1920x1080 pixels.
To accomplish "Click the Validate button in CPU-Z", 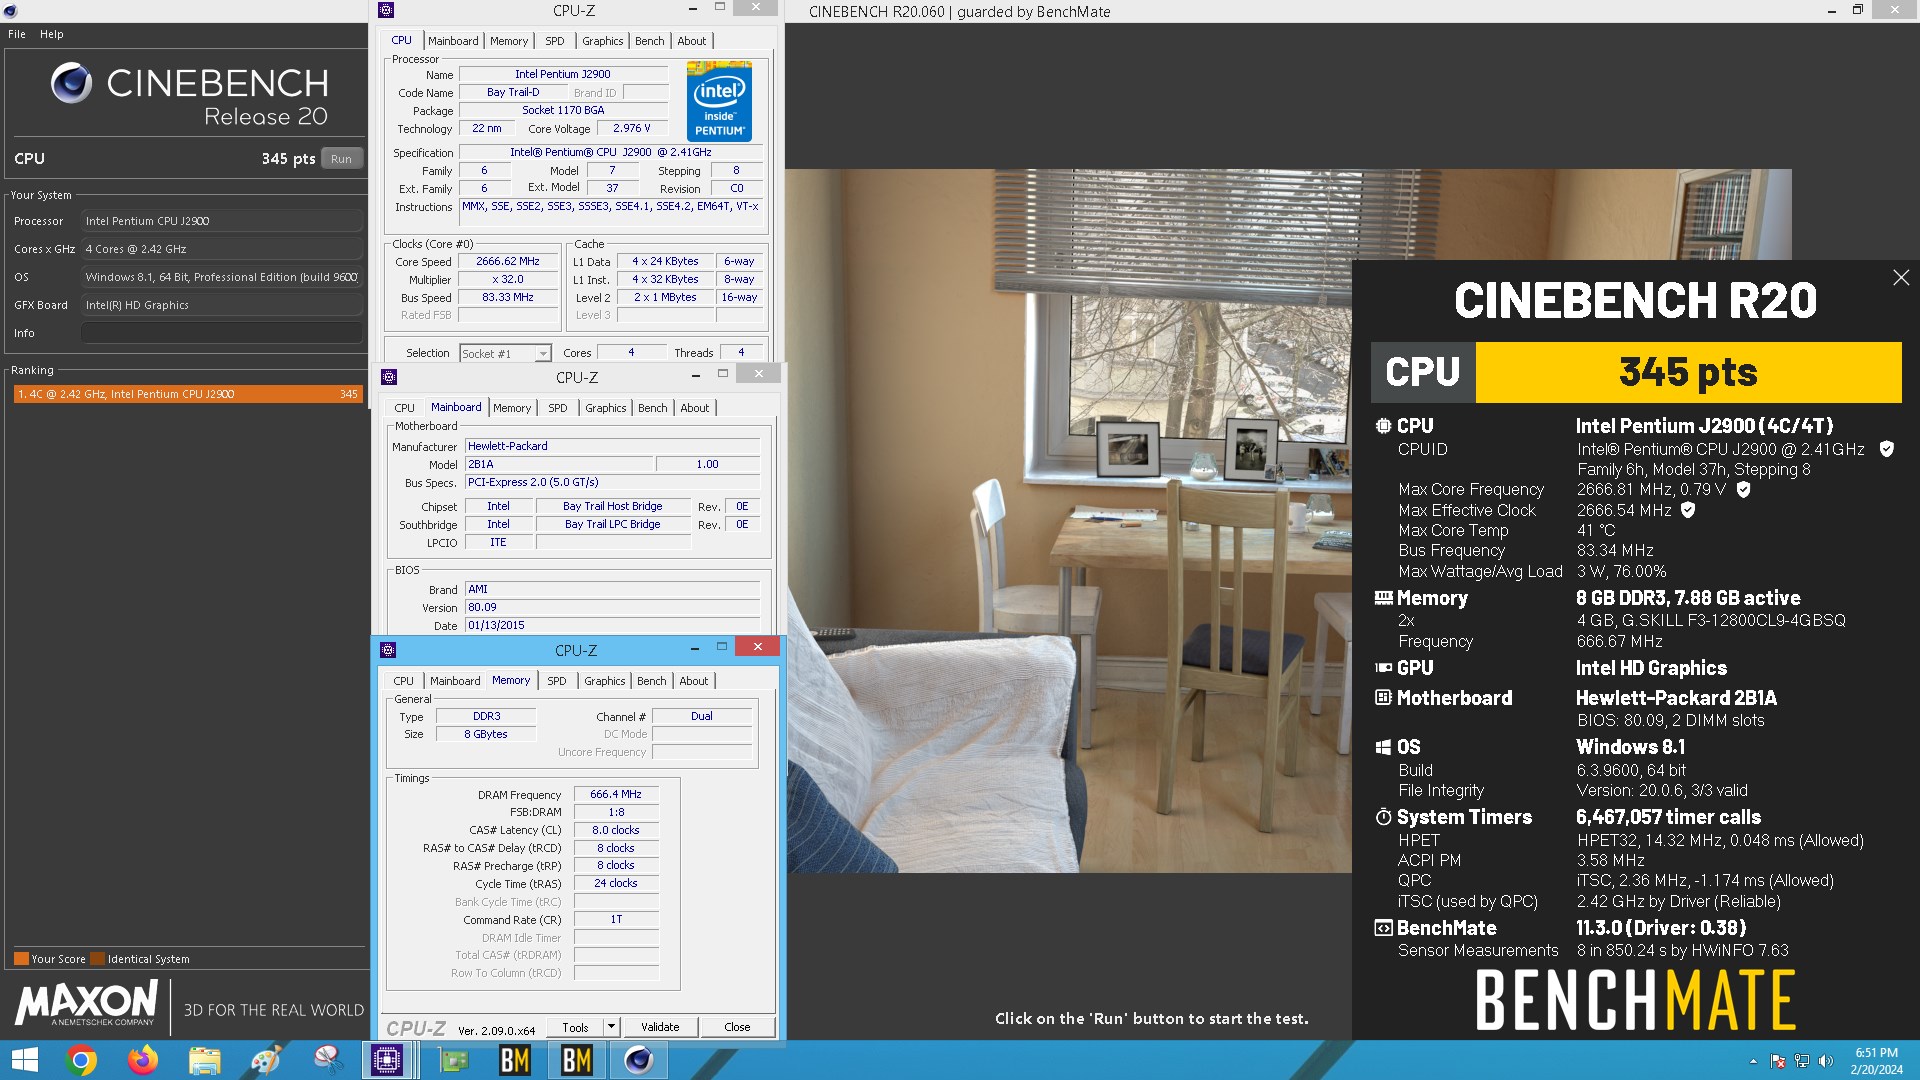I will click(x=660, y=1027).
